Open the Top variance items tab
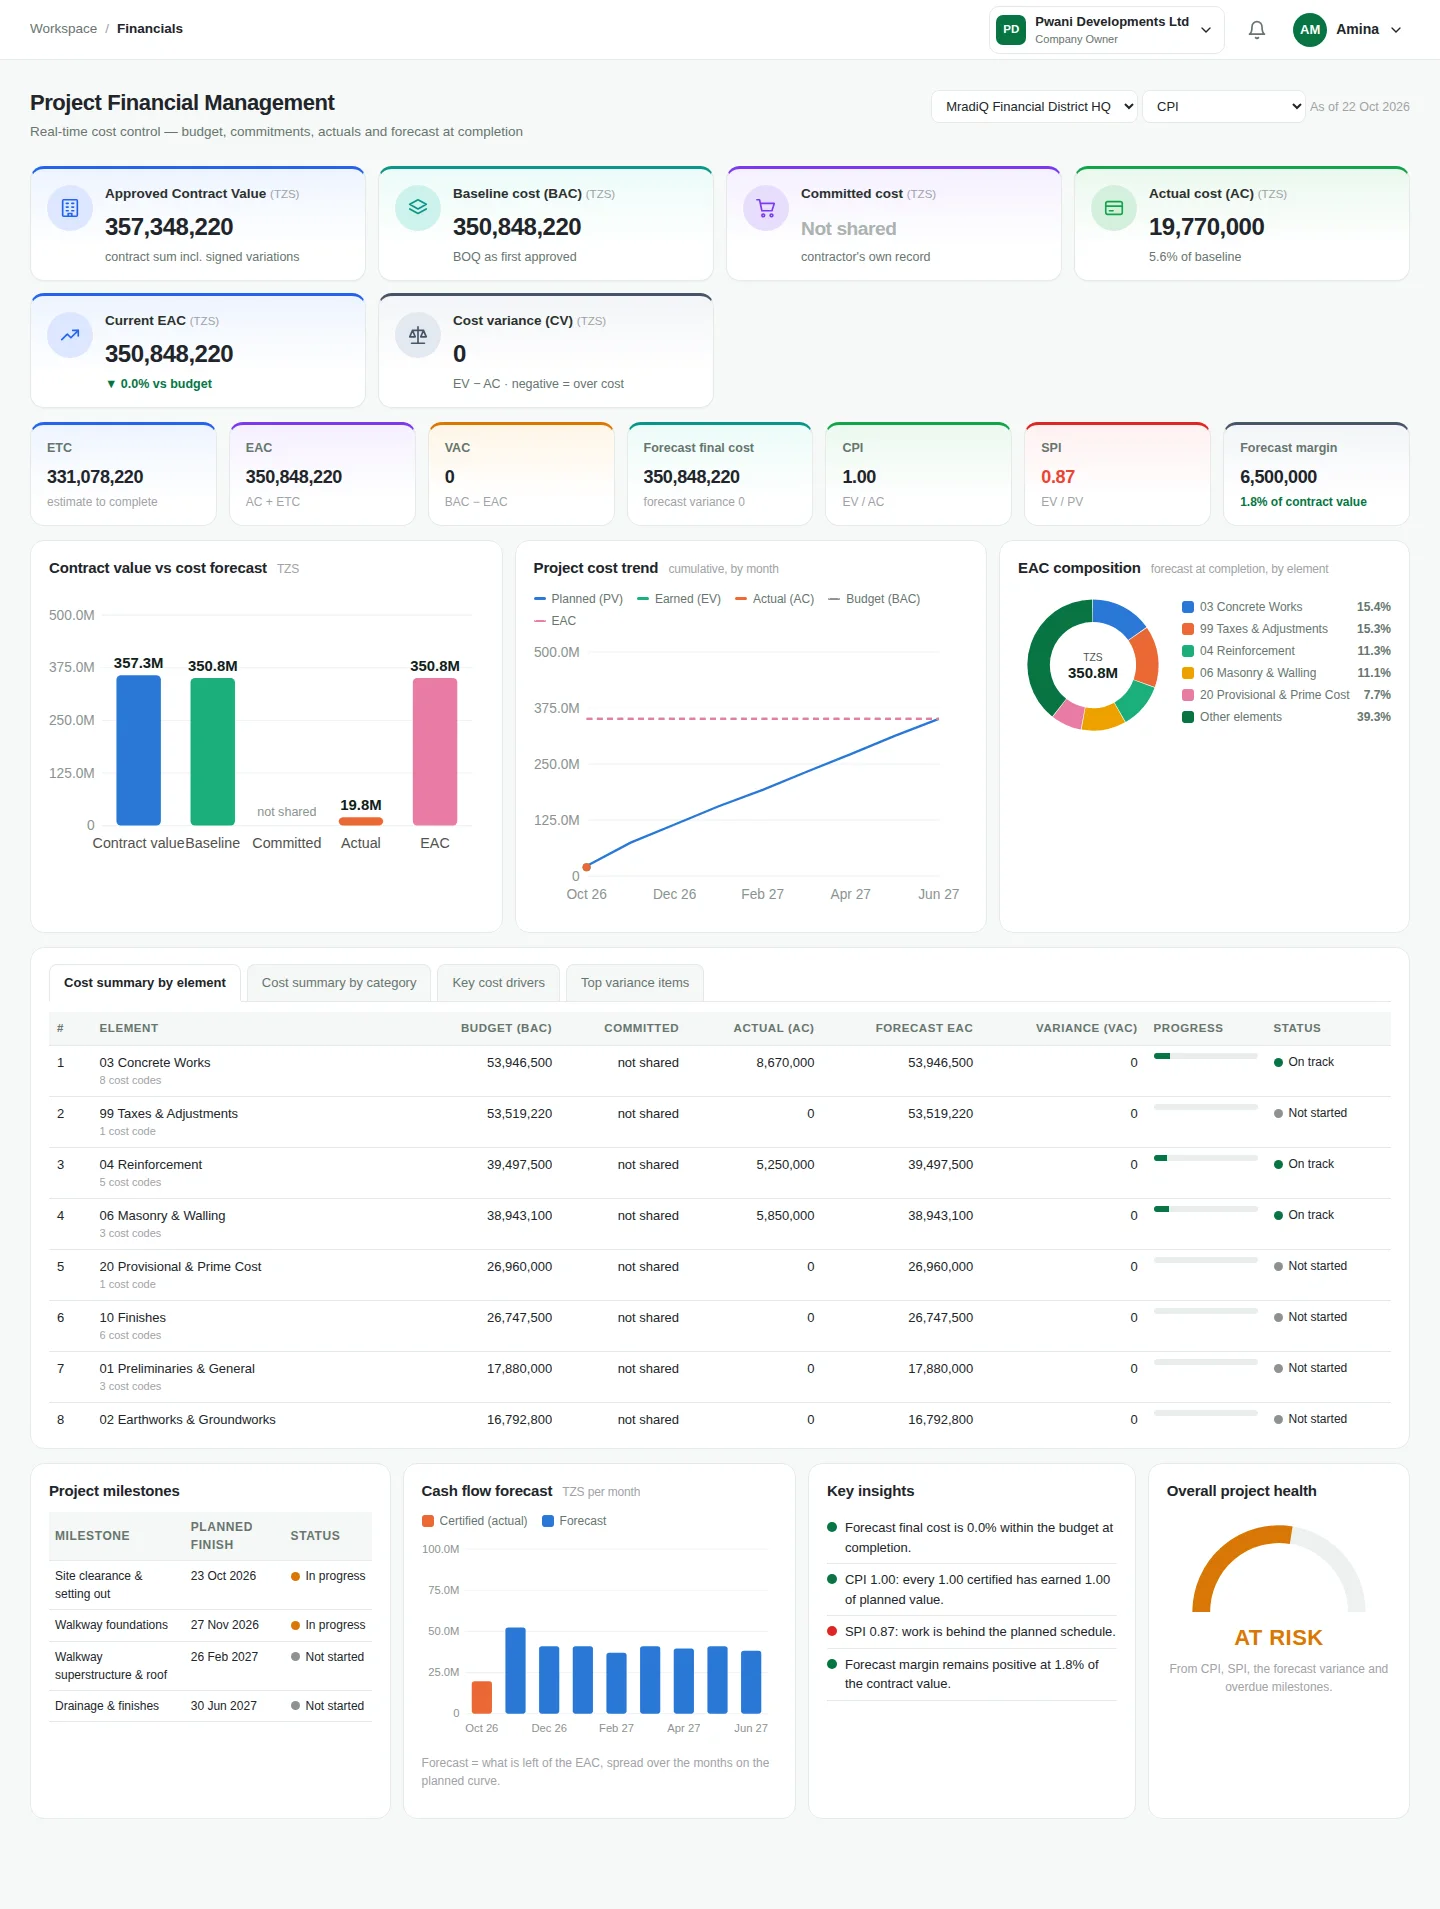Screen dimensions: 1440x1909 pos(635,983)
